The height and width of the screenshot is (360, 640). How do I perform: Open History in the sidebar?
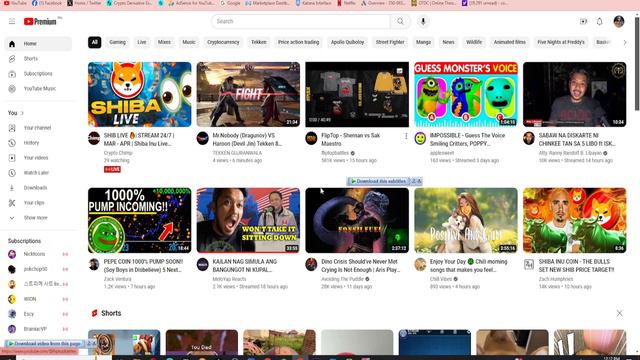38,143
